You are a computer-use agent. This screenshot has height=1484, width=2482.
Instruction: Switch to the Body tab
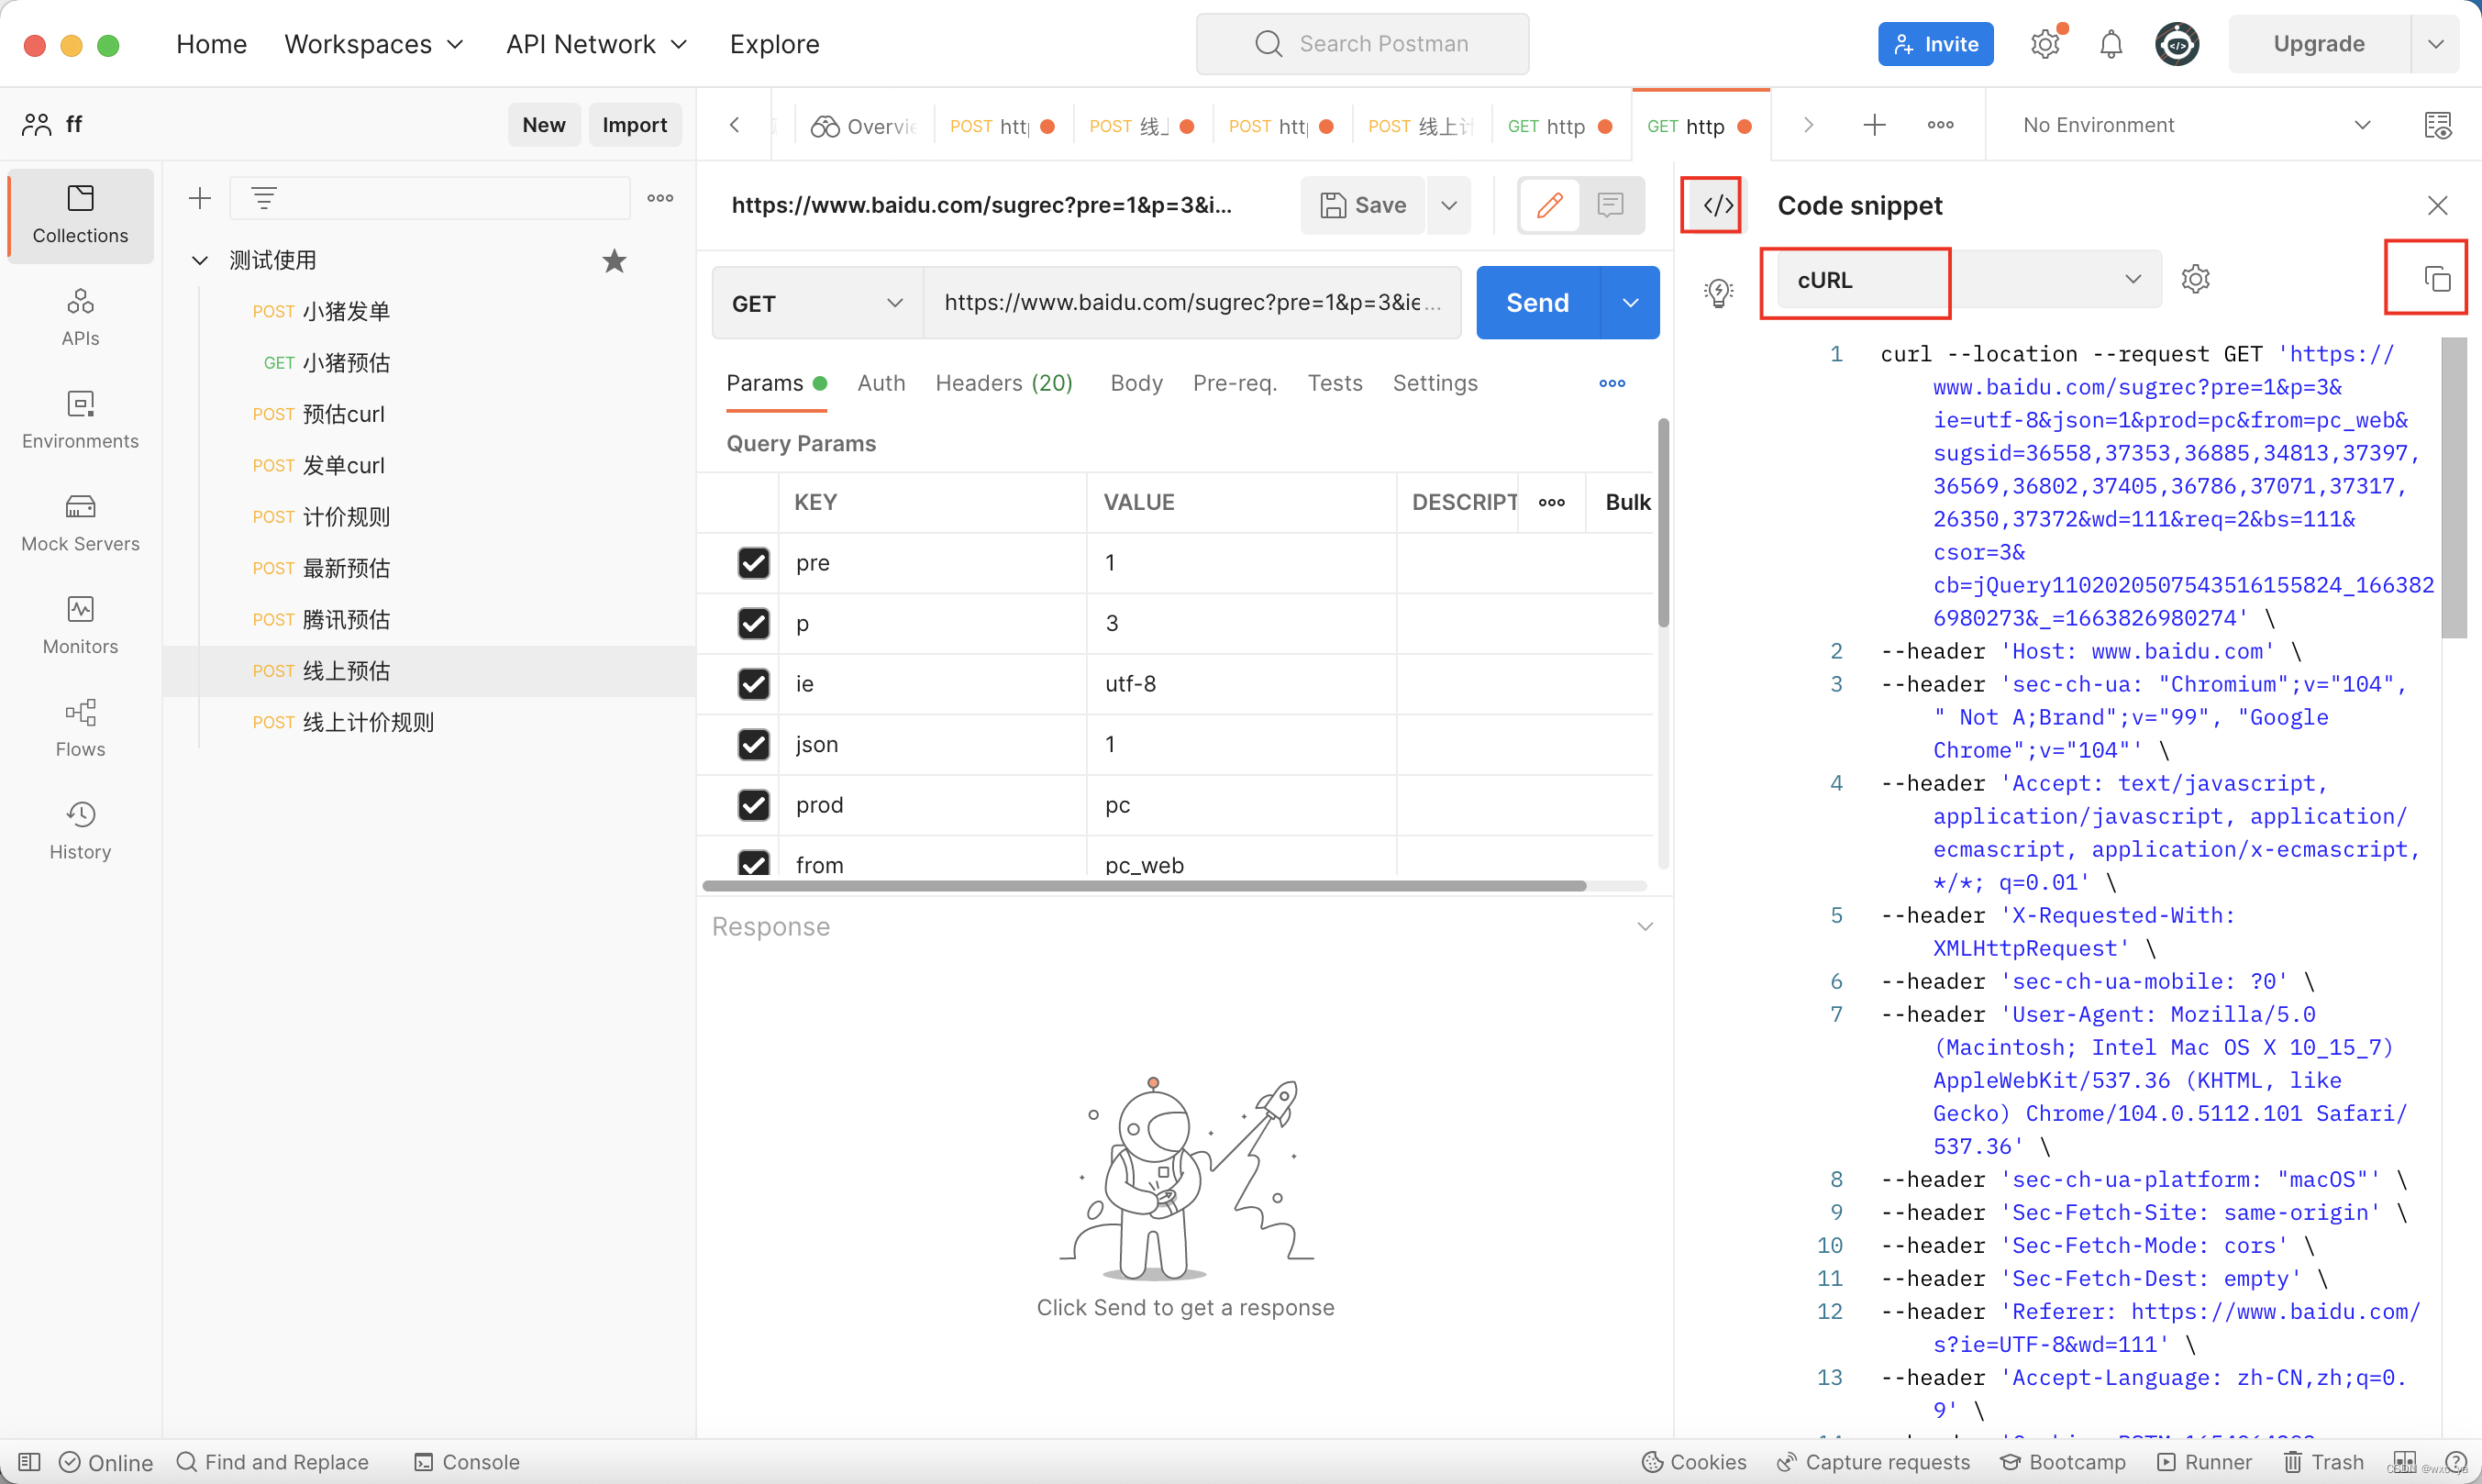(1136, 383)
